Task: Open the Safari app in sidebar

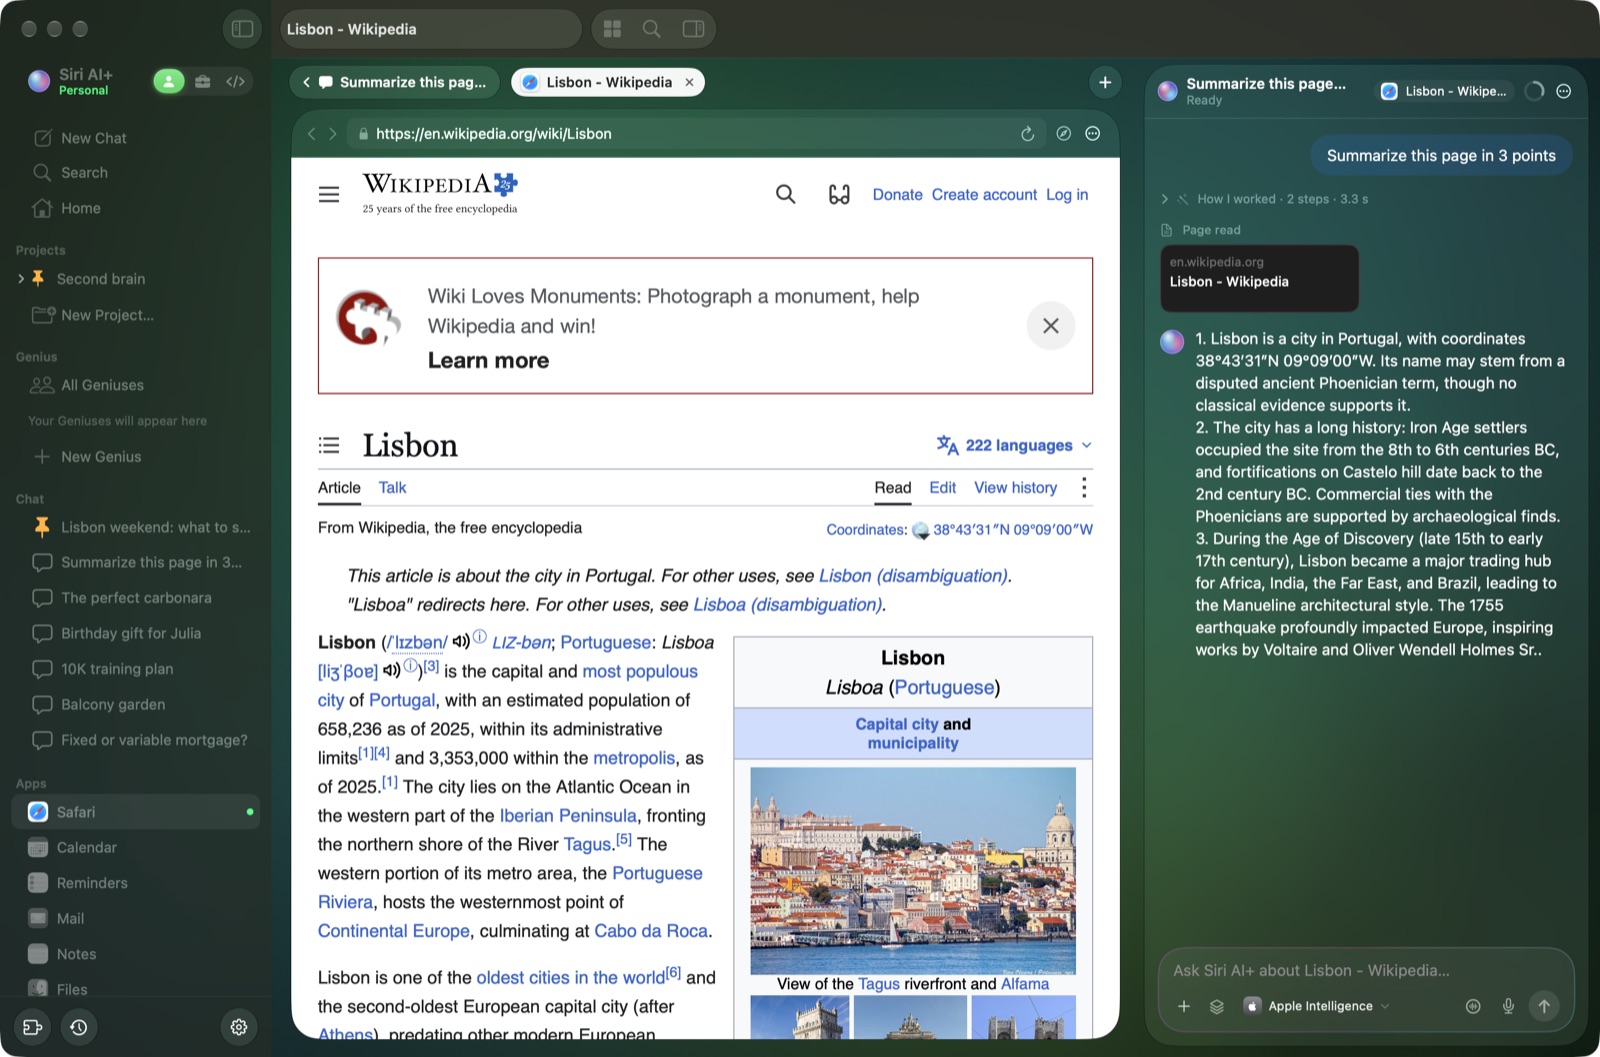Action: tap(135, 812)
